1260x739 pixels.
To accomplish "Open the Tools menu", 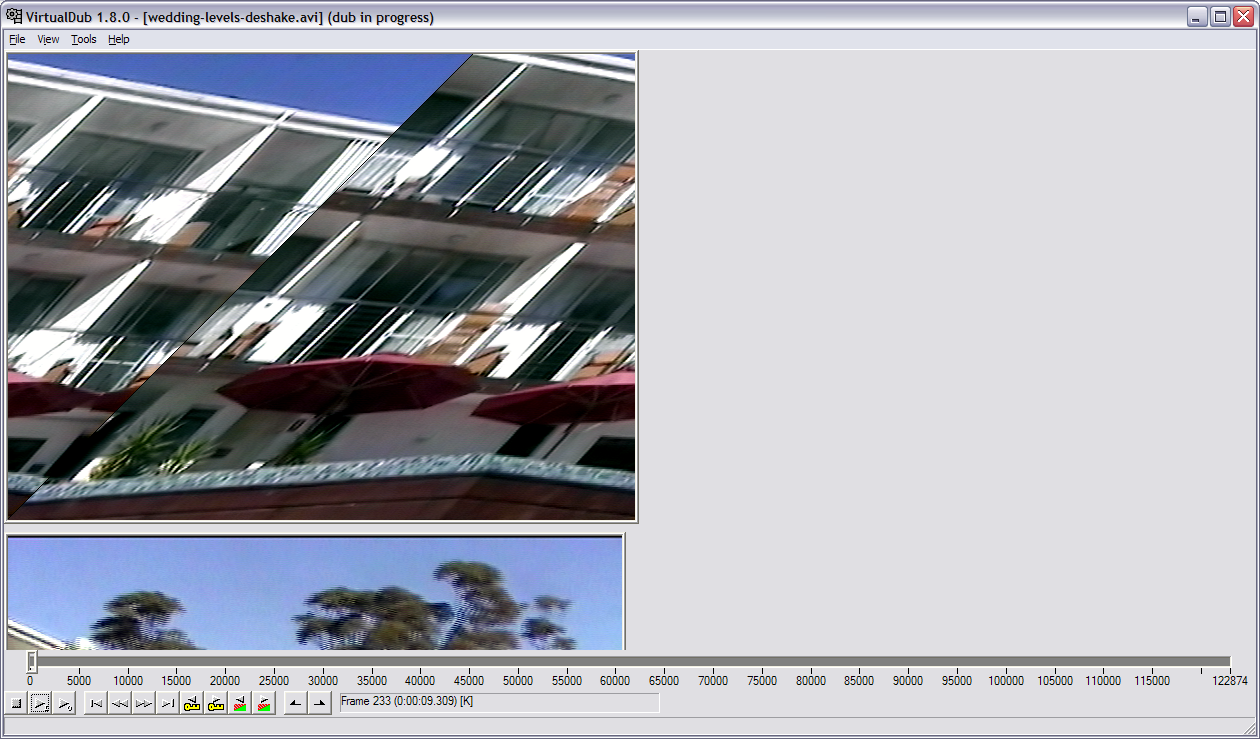I will (x=84, y=39).
